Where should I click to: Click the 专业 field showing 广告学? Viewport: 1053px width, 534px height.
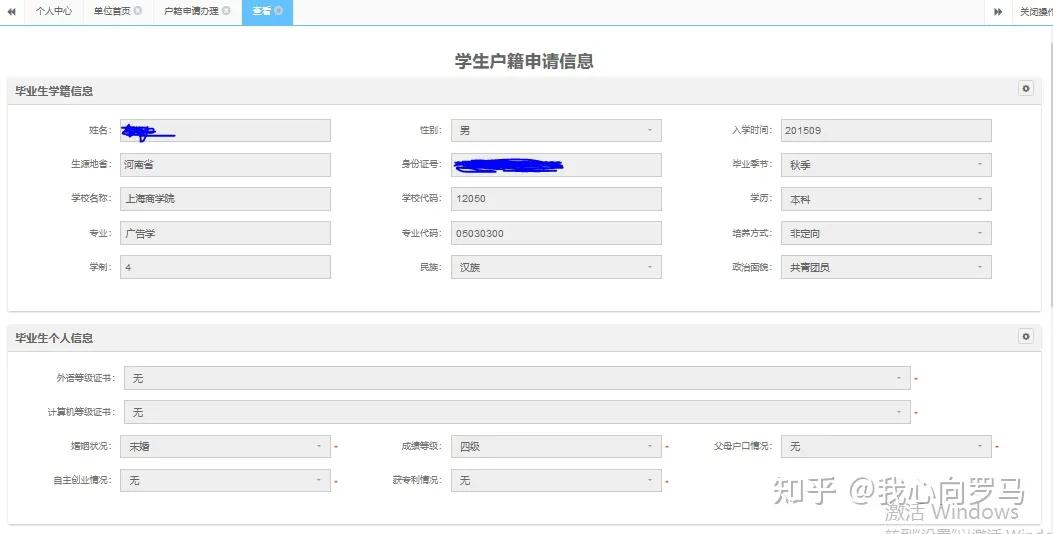click(x=226, y=233)
